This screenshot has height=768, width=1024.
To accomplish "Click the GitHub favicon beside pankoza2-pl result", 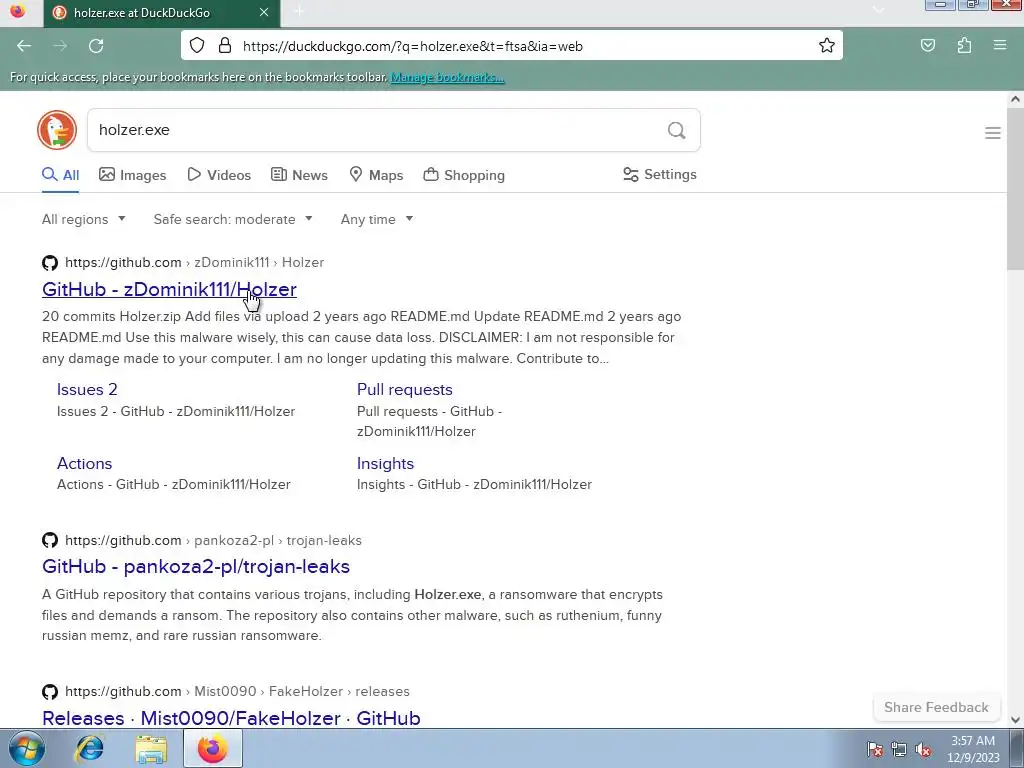I will (x=50, y=540).
